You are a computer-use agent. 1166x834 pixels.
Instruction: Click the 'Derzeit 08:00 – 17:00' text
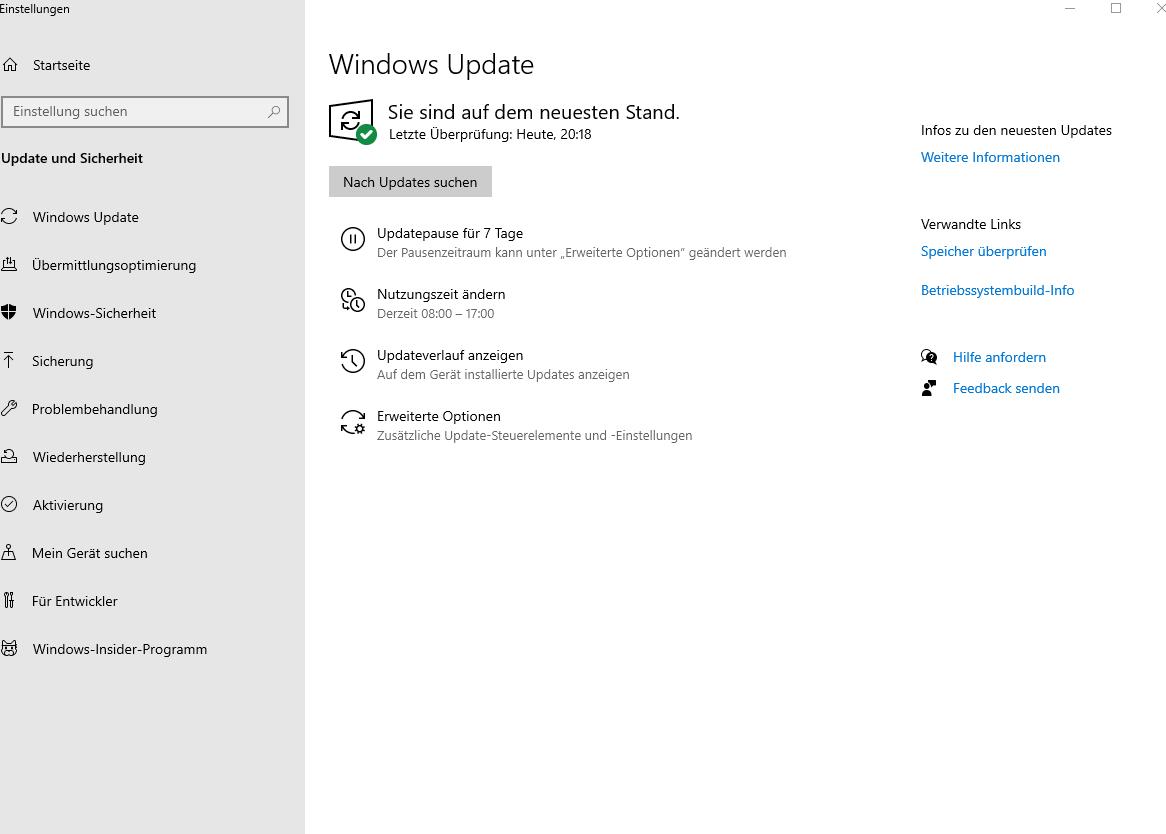tap(435, 314)
